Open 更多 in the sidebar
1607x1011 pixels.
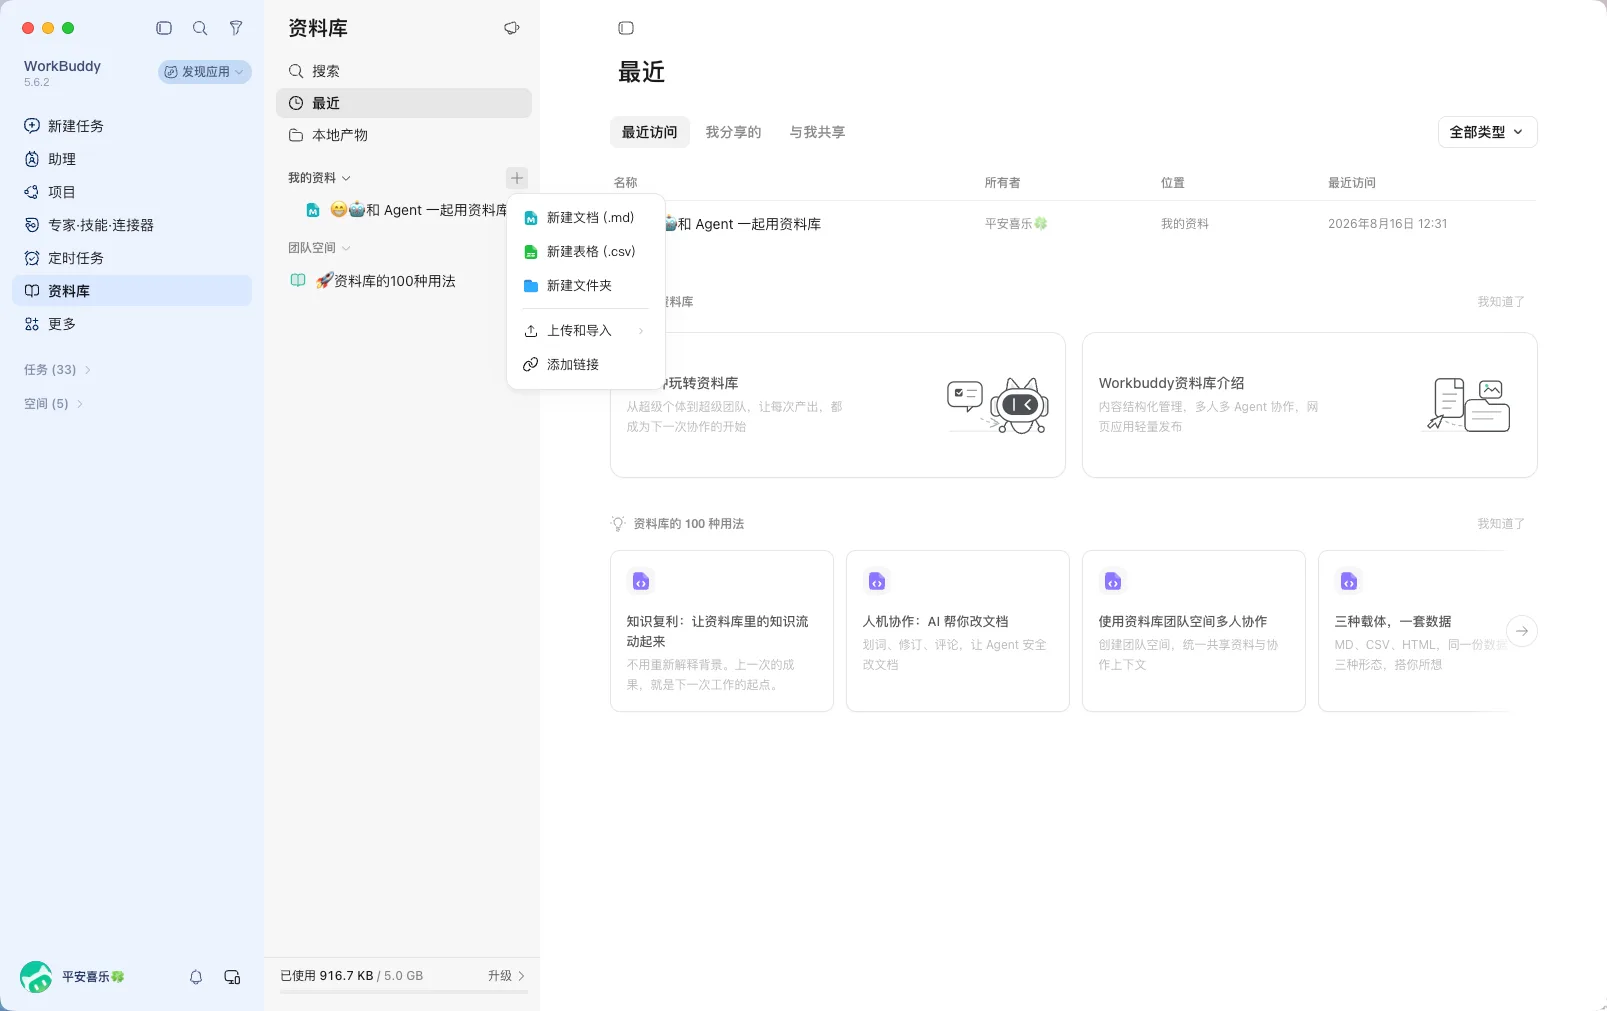132,324
